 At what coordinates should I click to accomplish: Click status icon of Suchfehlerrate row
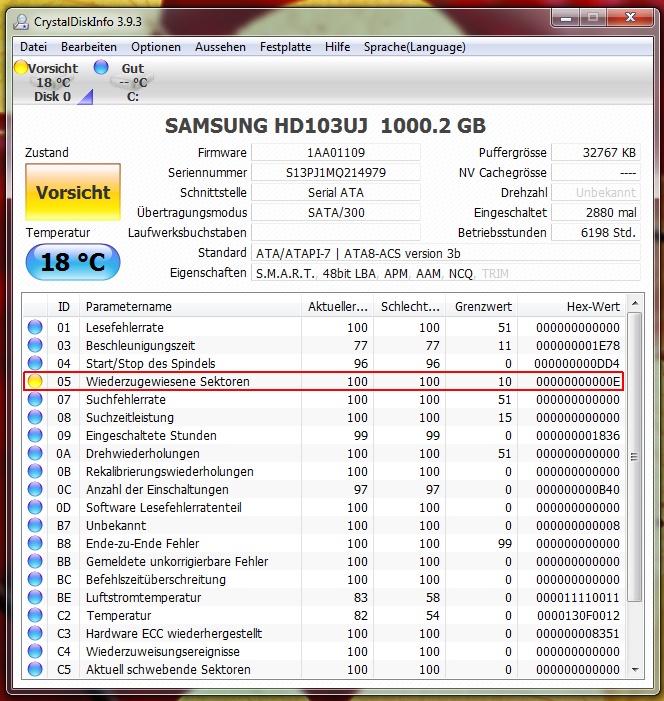[35, 399]
